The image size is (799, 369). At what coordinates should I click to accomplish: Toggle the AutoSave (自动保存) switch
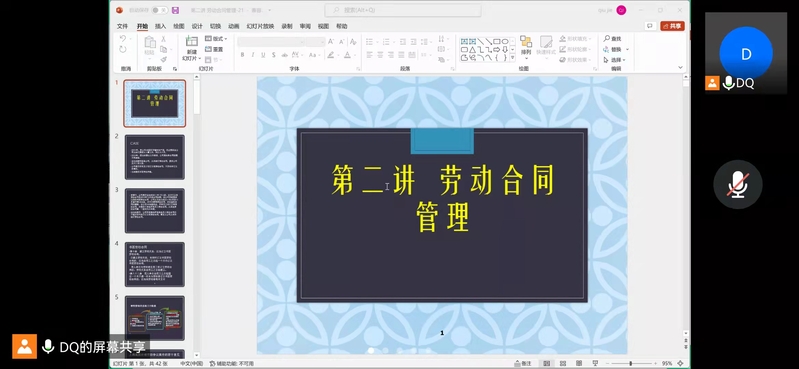coord(159,10)
